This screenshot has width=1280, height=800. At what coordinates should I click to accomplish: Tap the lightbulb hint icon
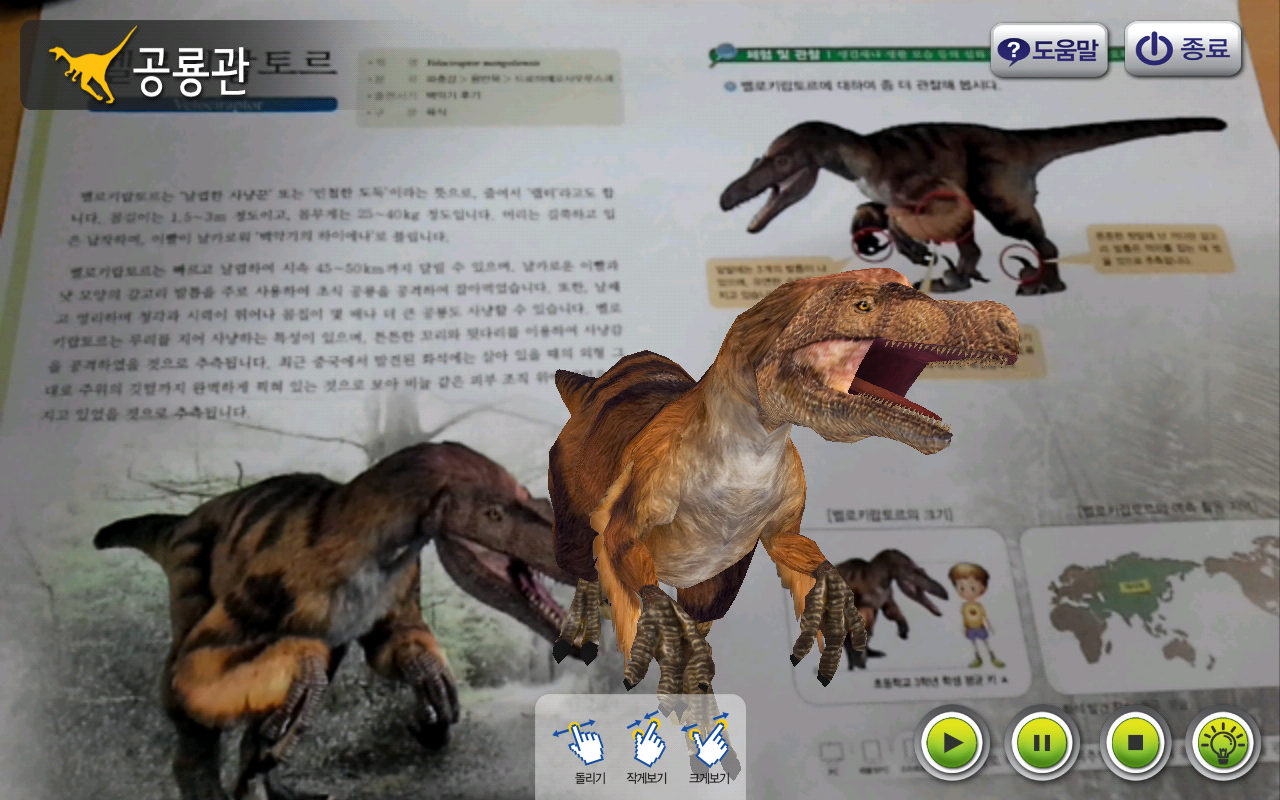1222,743
